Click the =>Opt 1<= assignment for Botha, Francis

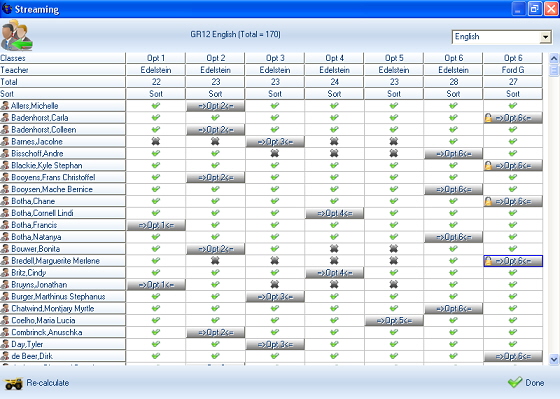click(156, 225)
